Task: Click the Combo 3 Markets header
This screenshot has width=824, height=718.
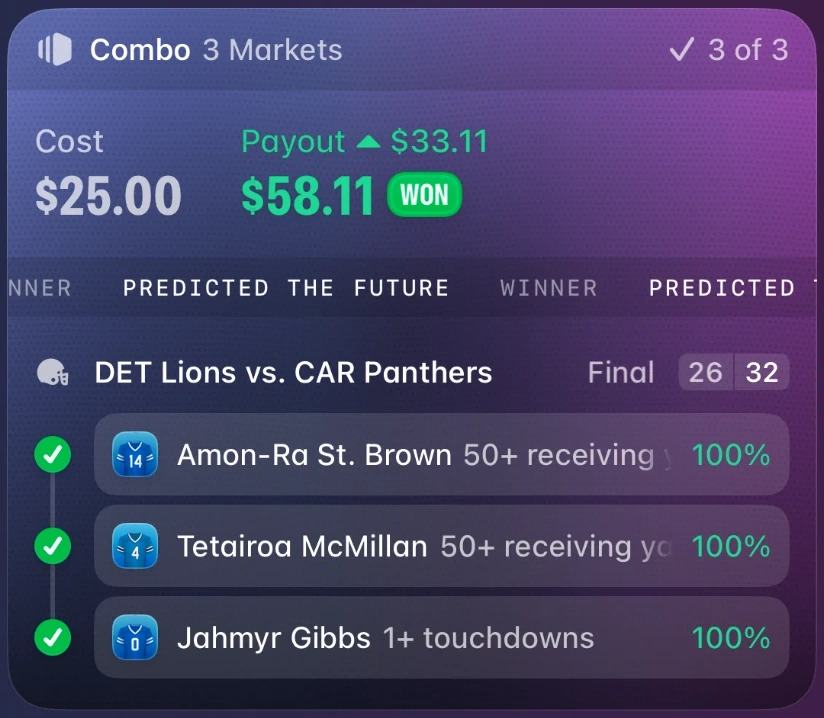Action: pos(216,50)
